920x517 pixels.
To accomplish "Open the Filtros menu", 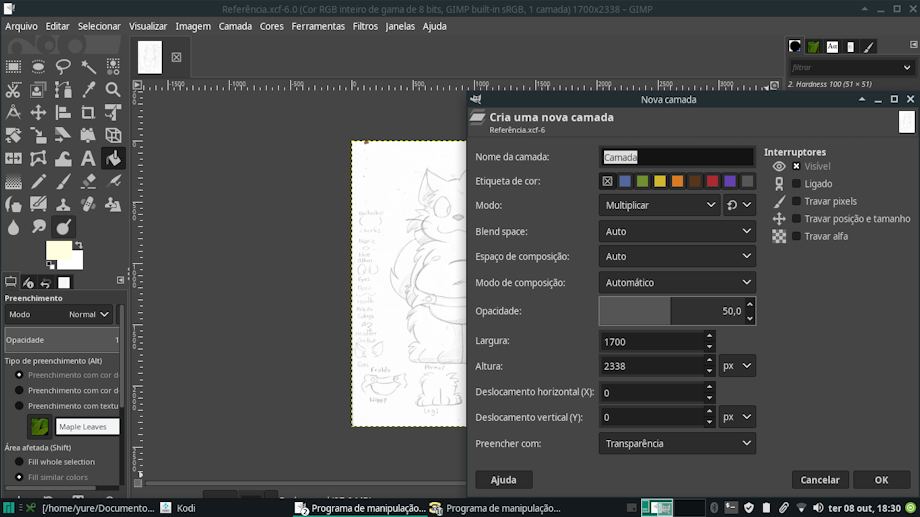I will click(365, 26).
